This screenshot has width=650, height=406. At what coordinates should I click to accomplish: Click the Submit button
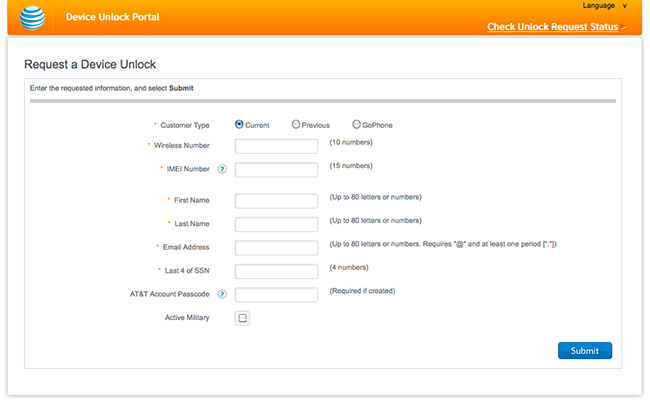coord(585,351)
